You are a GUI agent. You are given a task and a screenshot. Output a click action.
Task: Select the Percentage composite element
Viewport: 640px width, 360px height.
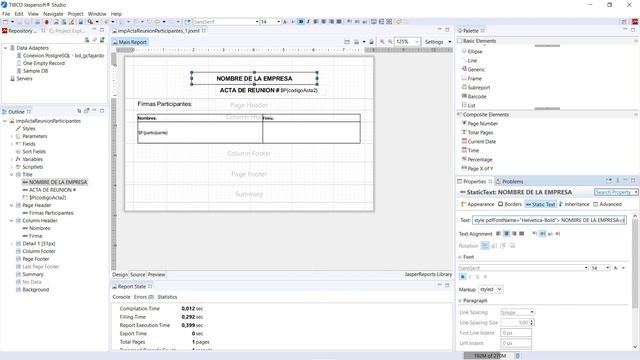pyautogui.click(x=477, y=159)
